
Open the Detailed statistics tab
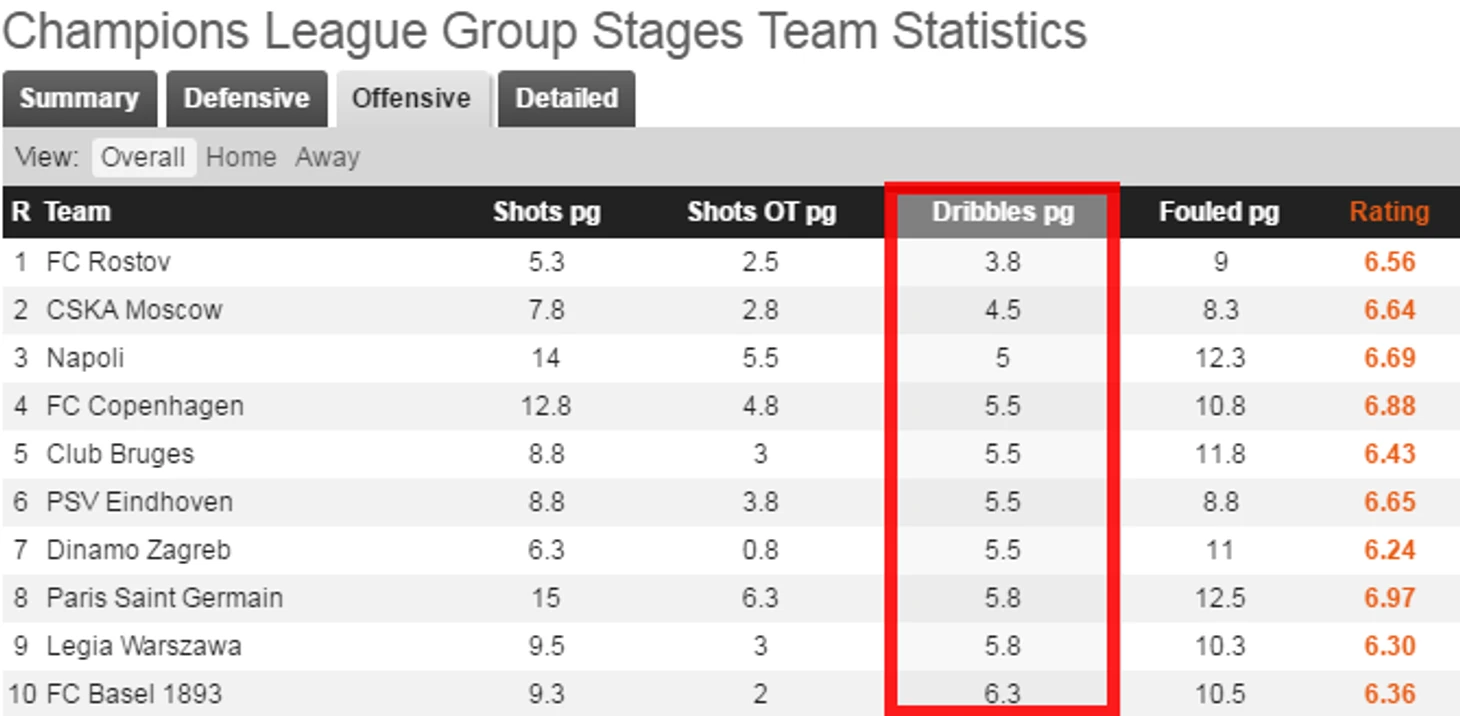tap(566, 99)
